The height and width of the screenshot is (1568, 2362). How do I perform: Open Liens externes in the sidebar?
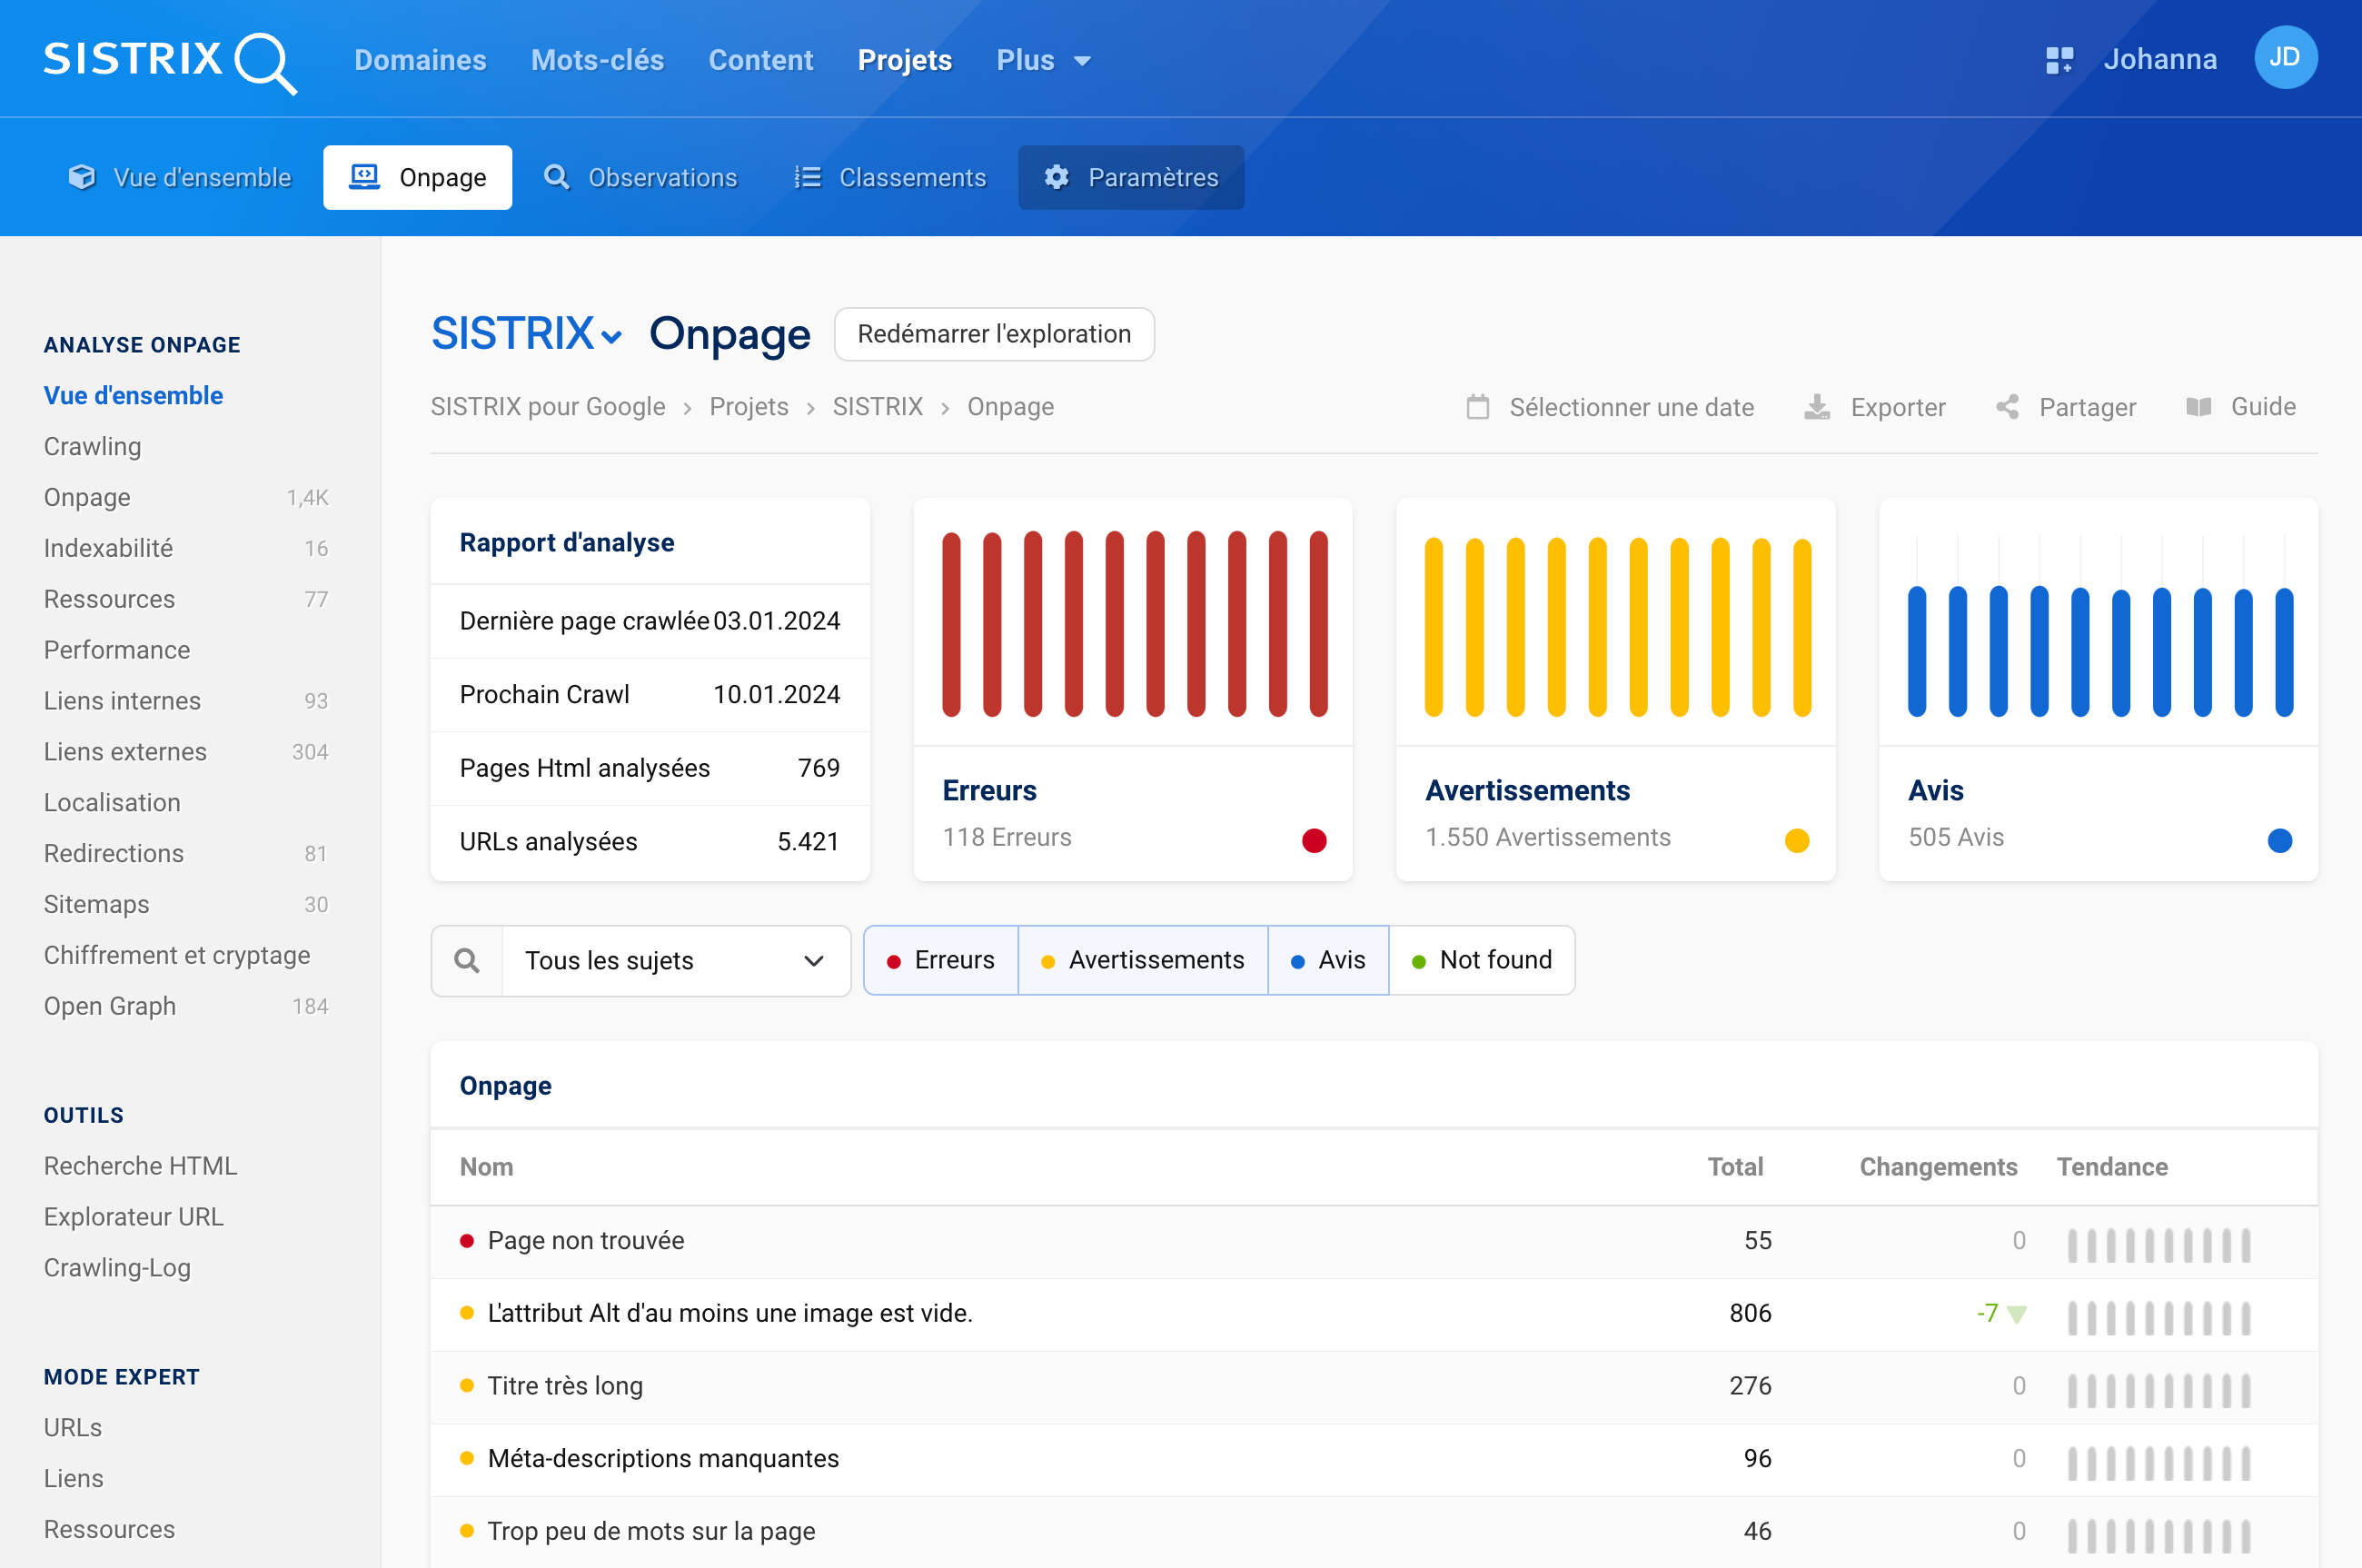click(125, 751)
